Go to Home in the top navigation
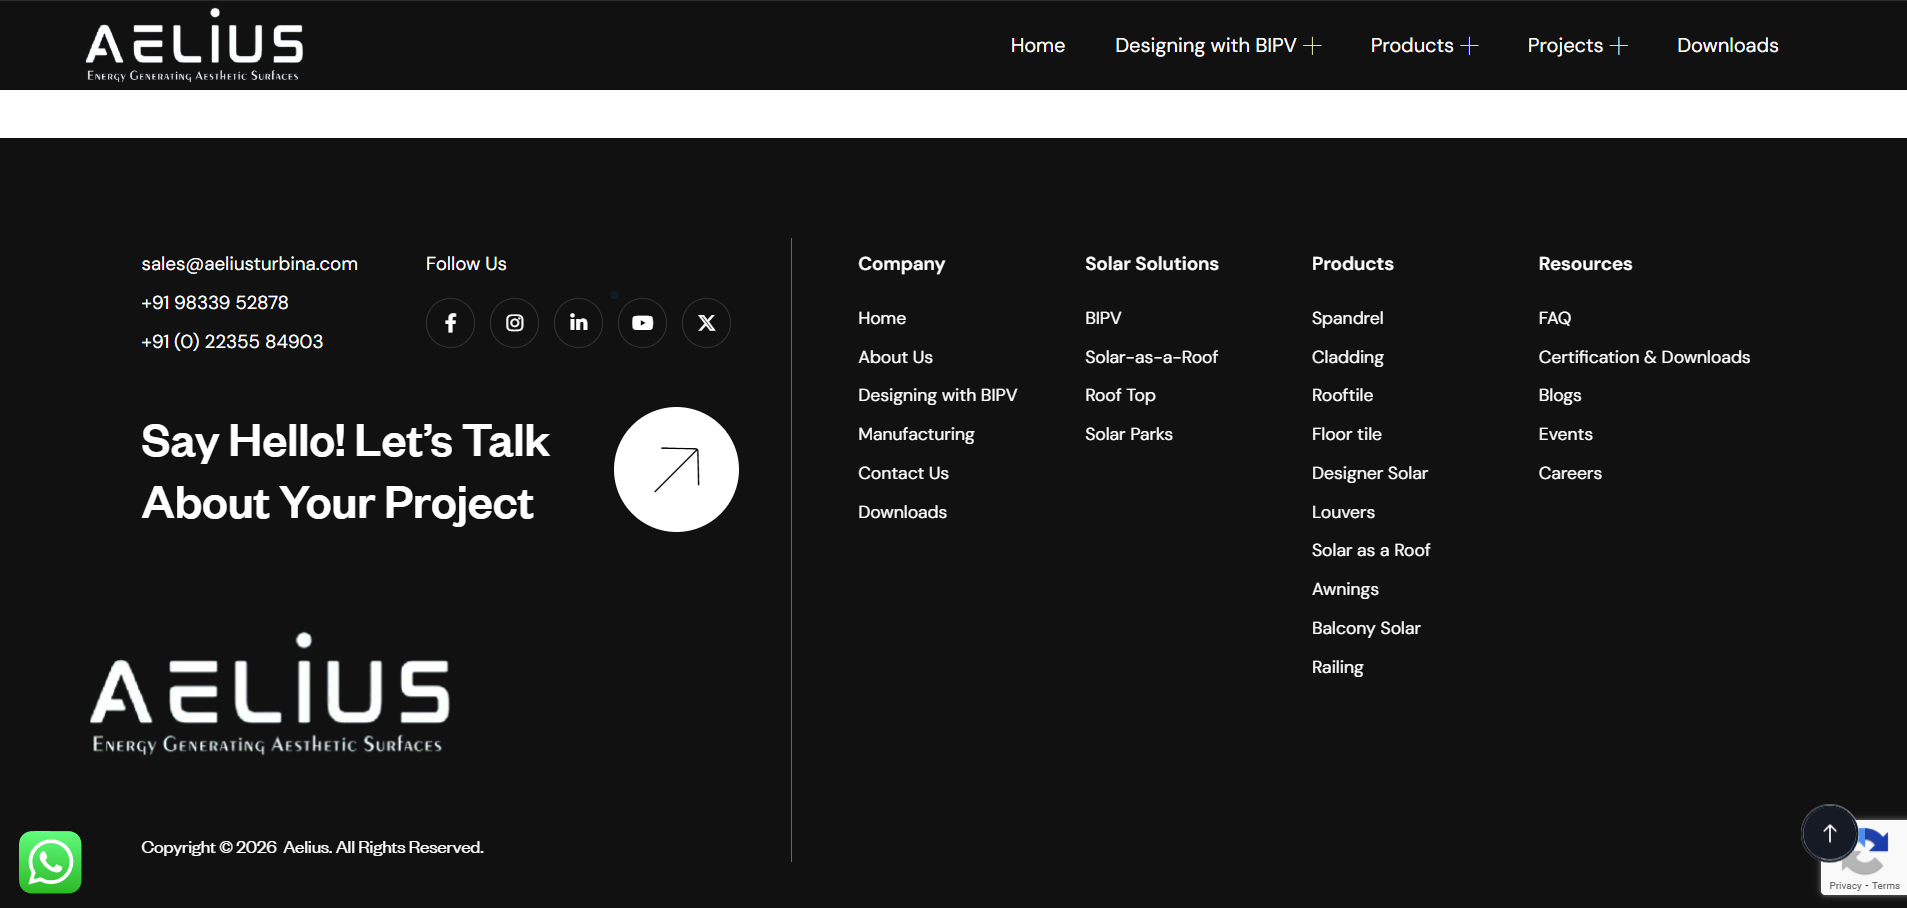Viewport: 1907px width, 908px height. point(1037,46)
